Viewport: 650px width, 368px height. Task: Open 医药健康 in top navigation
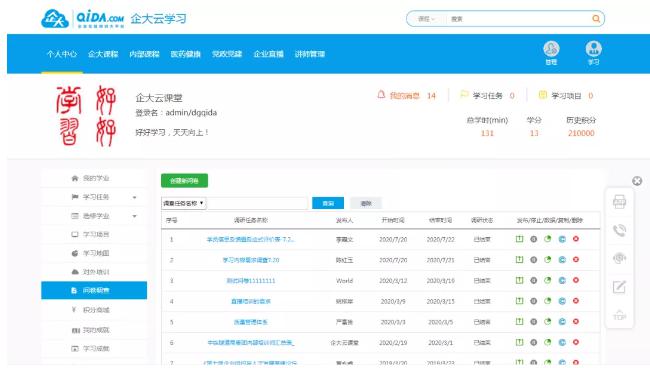pyautogui.click(x=186, y=54)
